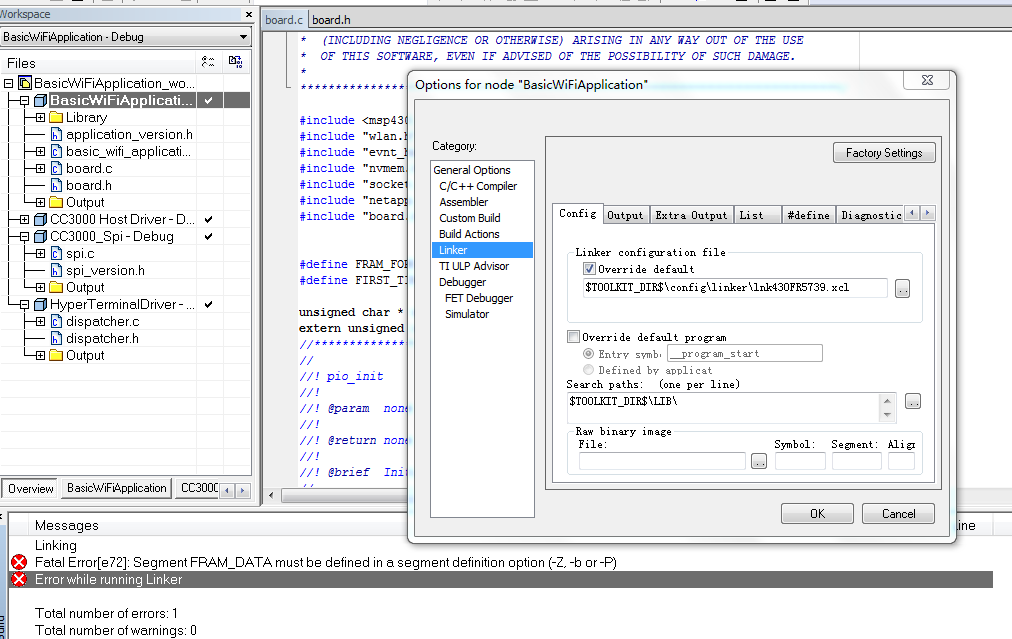
Task: Switch to the Output linker tab
Action: [625, 215]
